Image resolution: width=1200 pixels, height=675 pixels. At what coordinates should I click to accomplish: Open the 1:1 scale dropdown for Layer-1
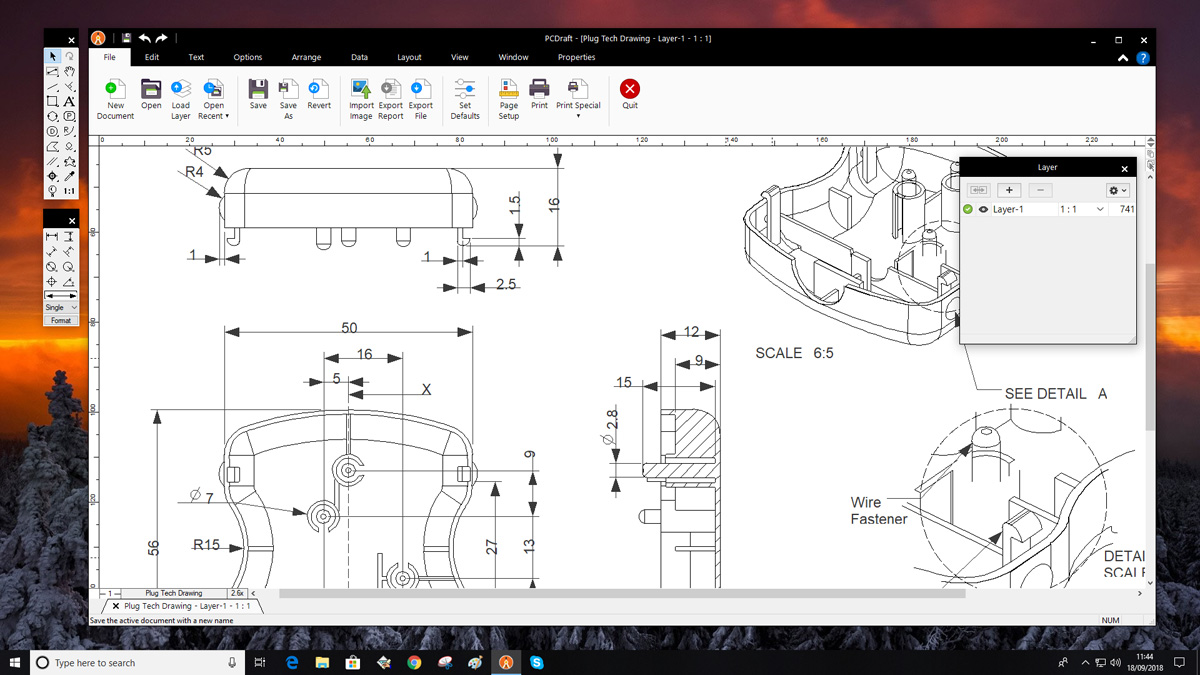[x=1100, y=209]
